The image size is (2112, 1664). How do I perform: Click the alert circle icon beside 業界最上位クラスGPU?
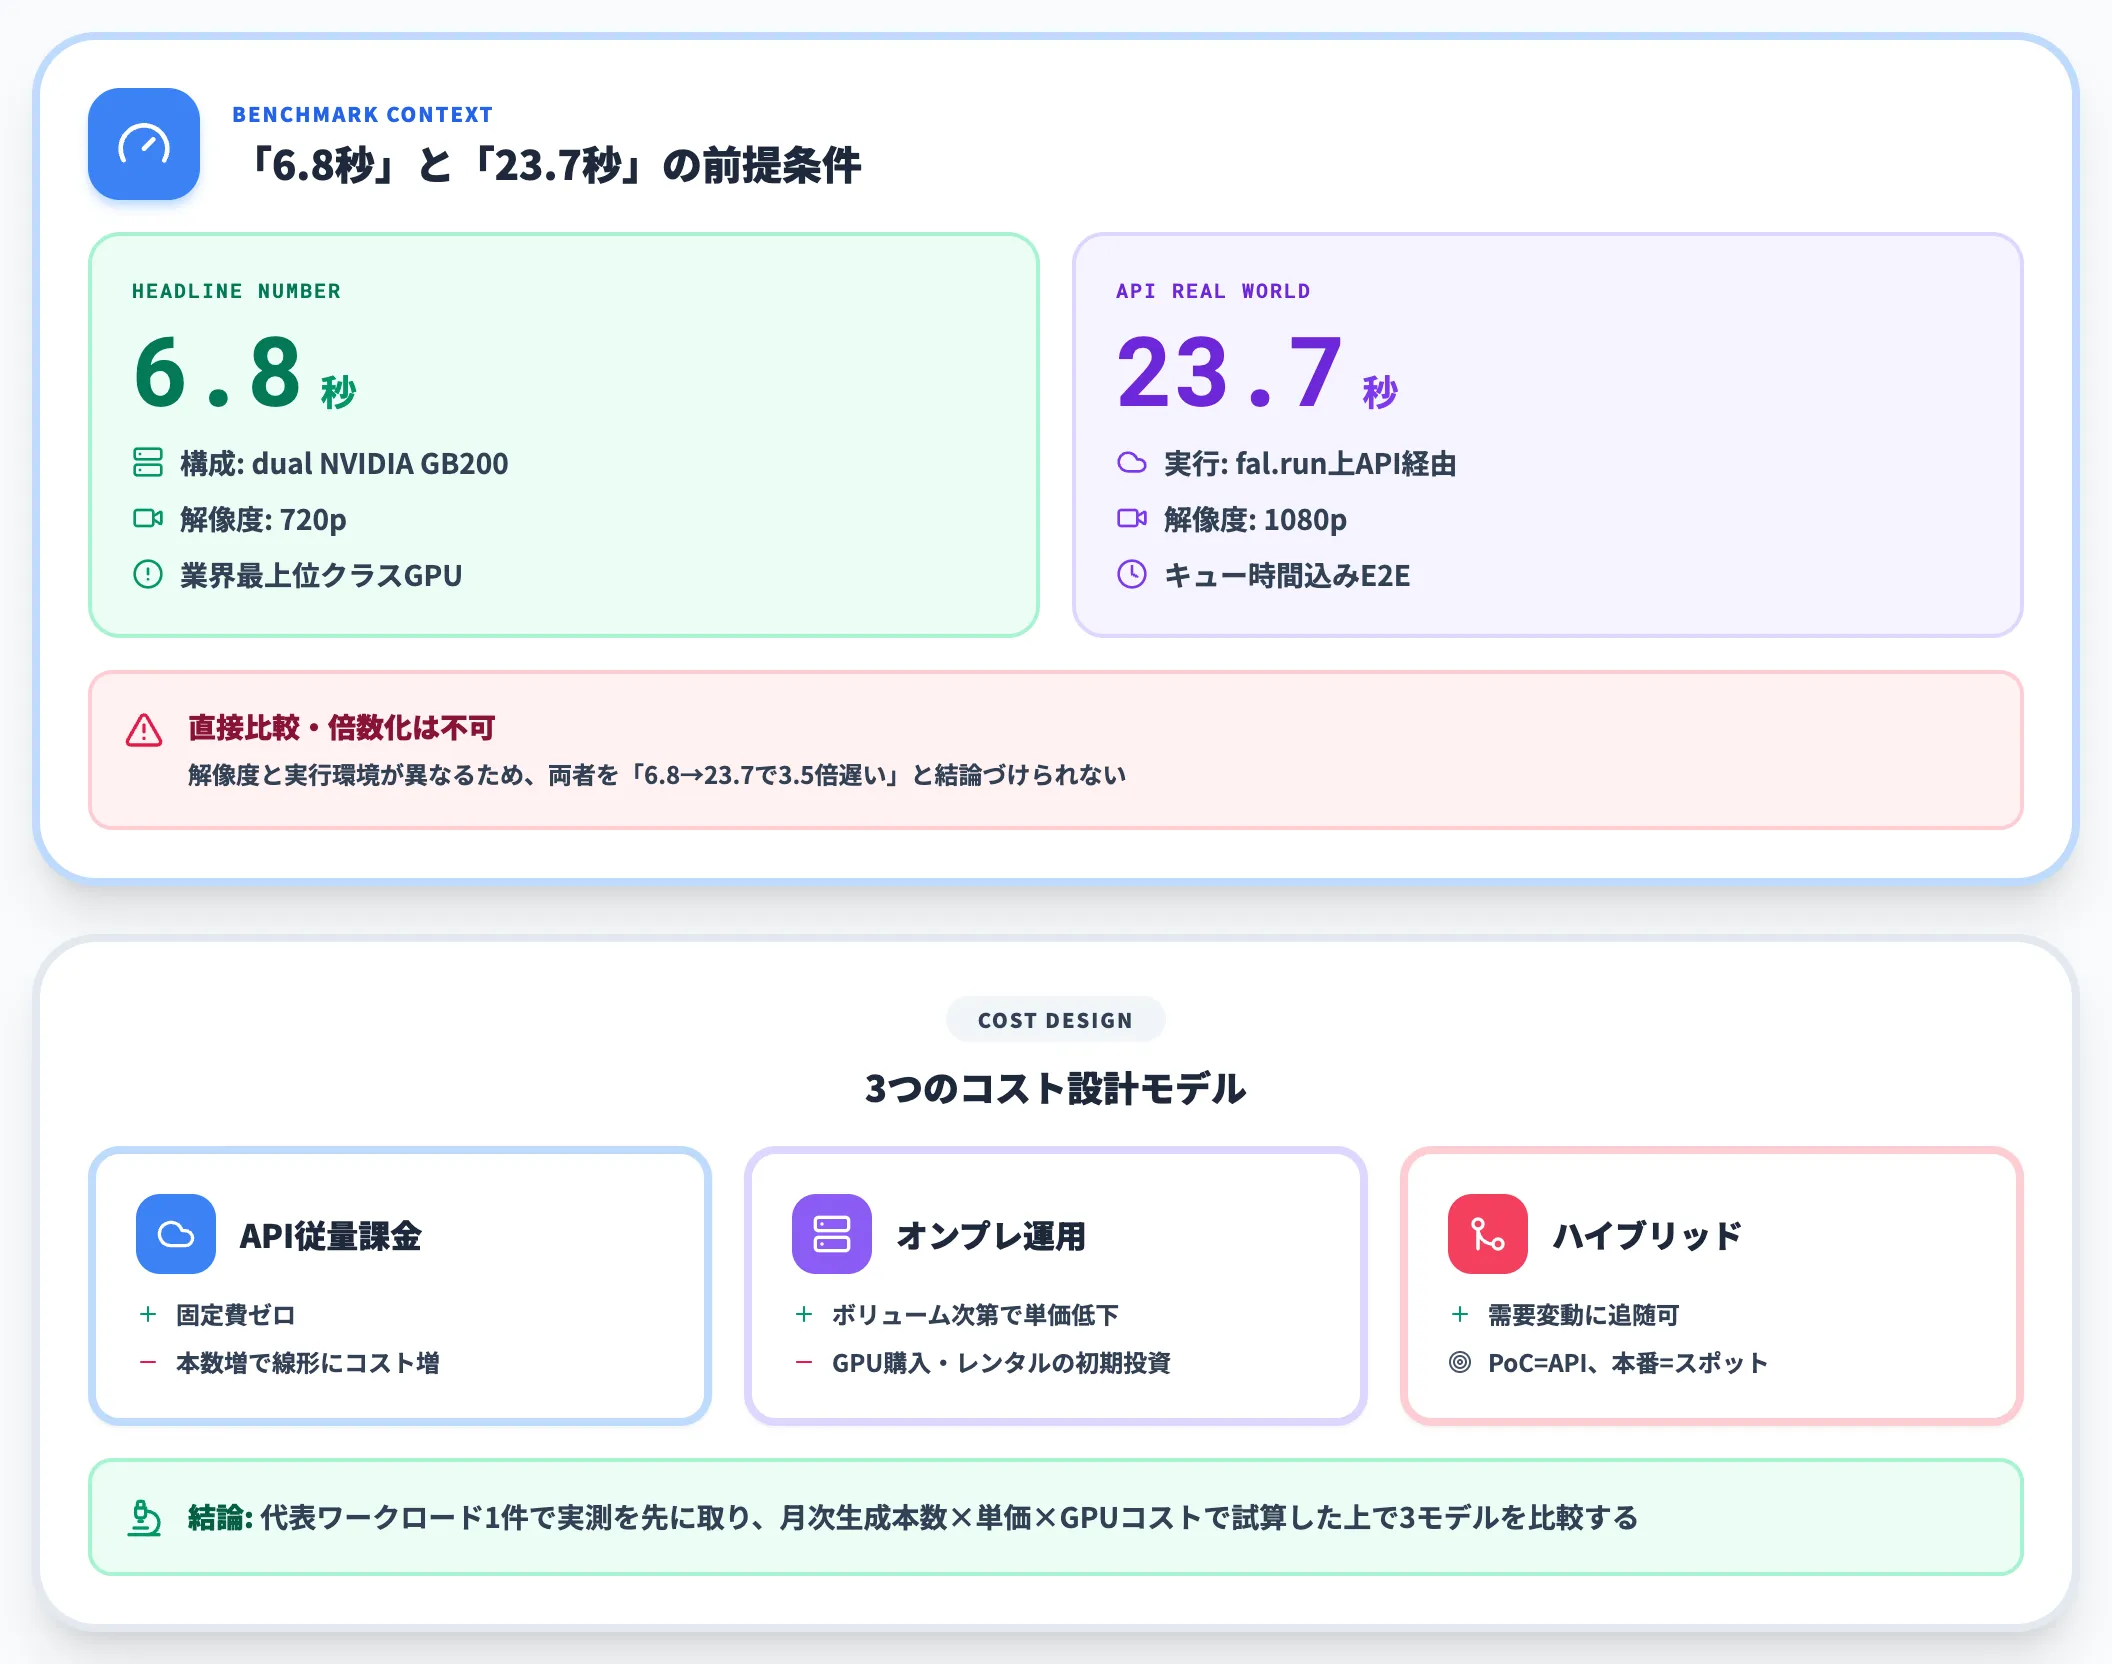148,574
